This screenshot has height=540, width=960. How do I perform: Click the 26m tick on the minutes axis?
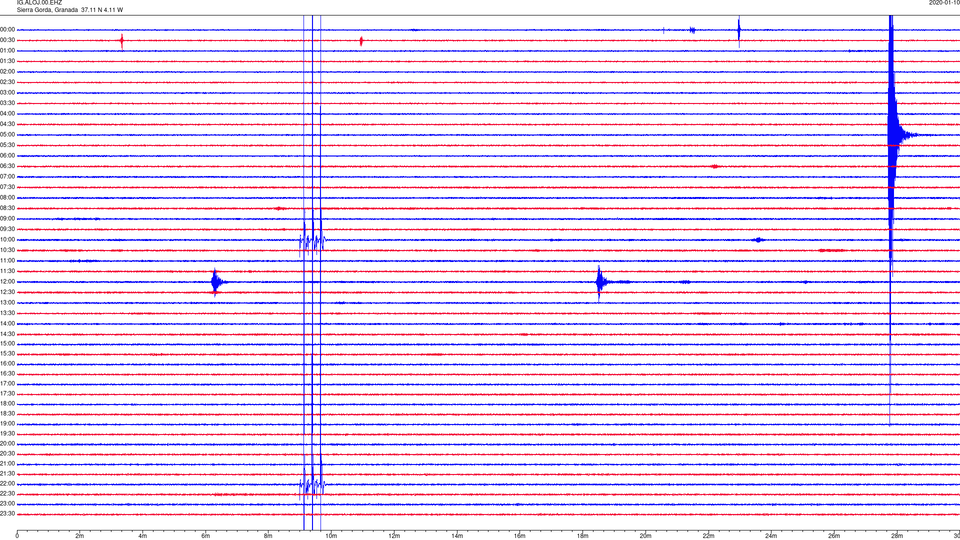point(834,536)
